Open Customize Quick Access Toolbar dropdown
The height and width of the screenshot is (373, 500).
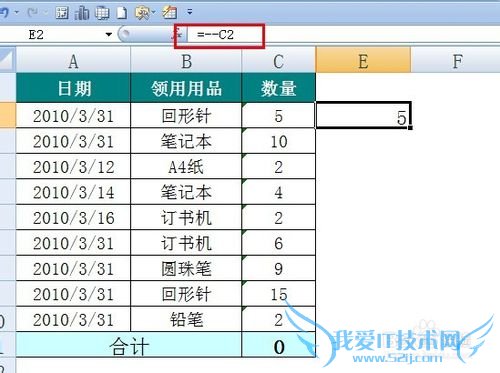click(190, 13)
